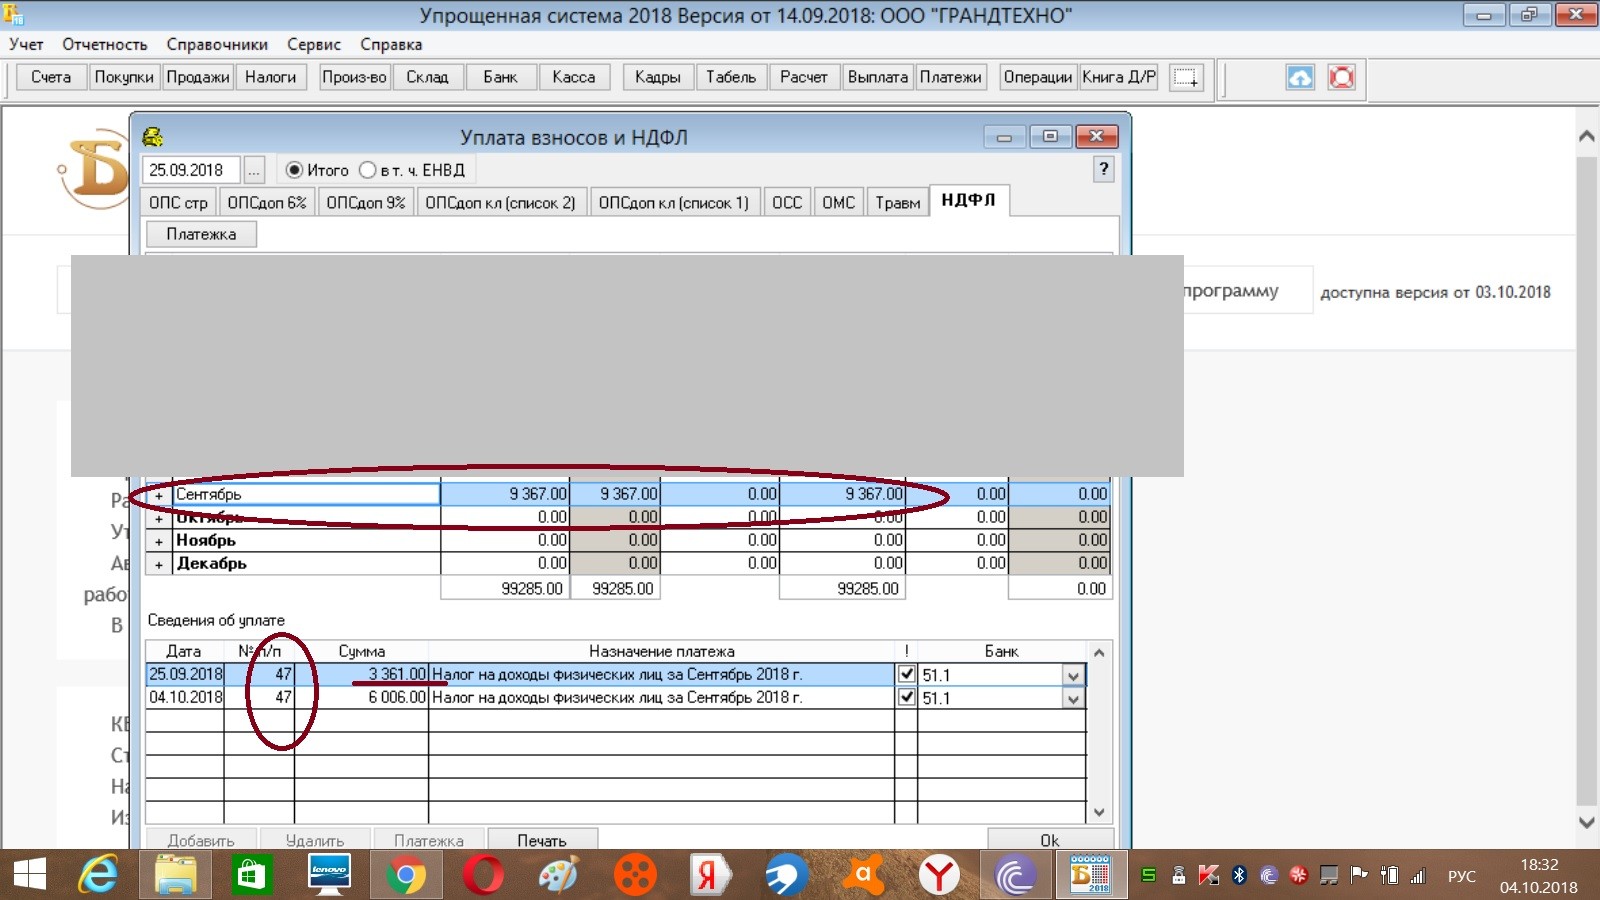The height and width of the screenshot is (900, 1600).
Task: Toggle checkbox for the 25.09.2018 payment row
Action: [x=906, y=674]
